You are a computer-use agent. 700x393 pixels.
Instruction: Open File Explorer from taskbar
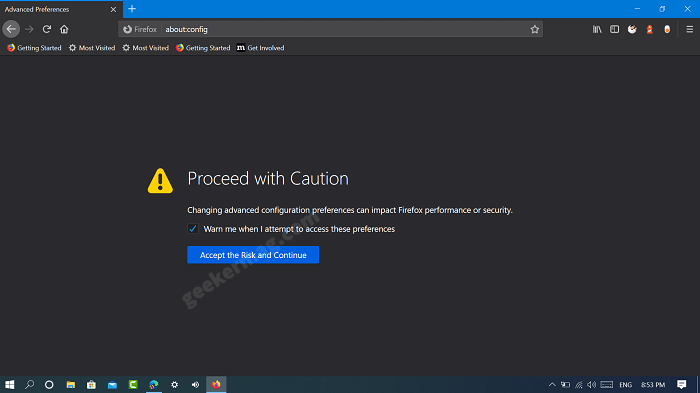pos(71,385)
